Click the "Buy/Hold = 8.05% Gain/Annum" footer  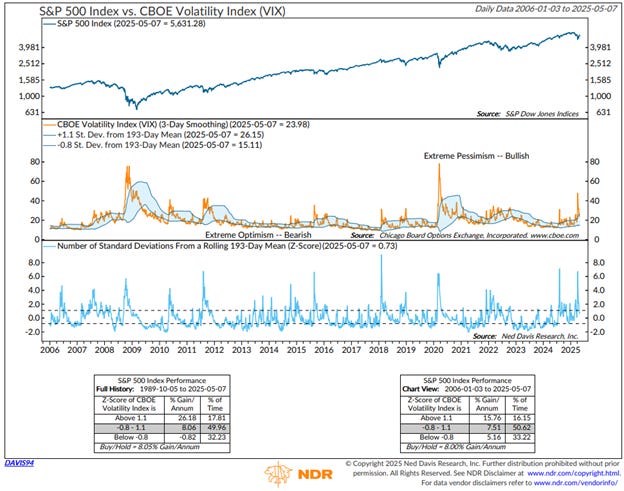[149, 447]
